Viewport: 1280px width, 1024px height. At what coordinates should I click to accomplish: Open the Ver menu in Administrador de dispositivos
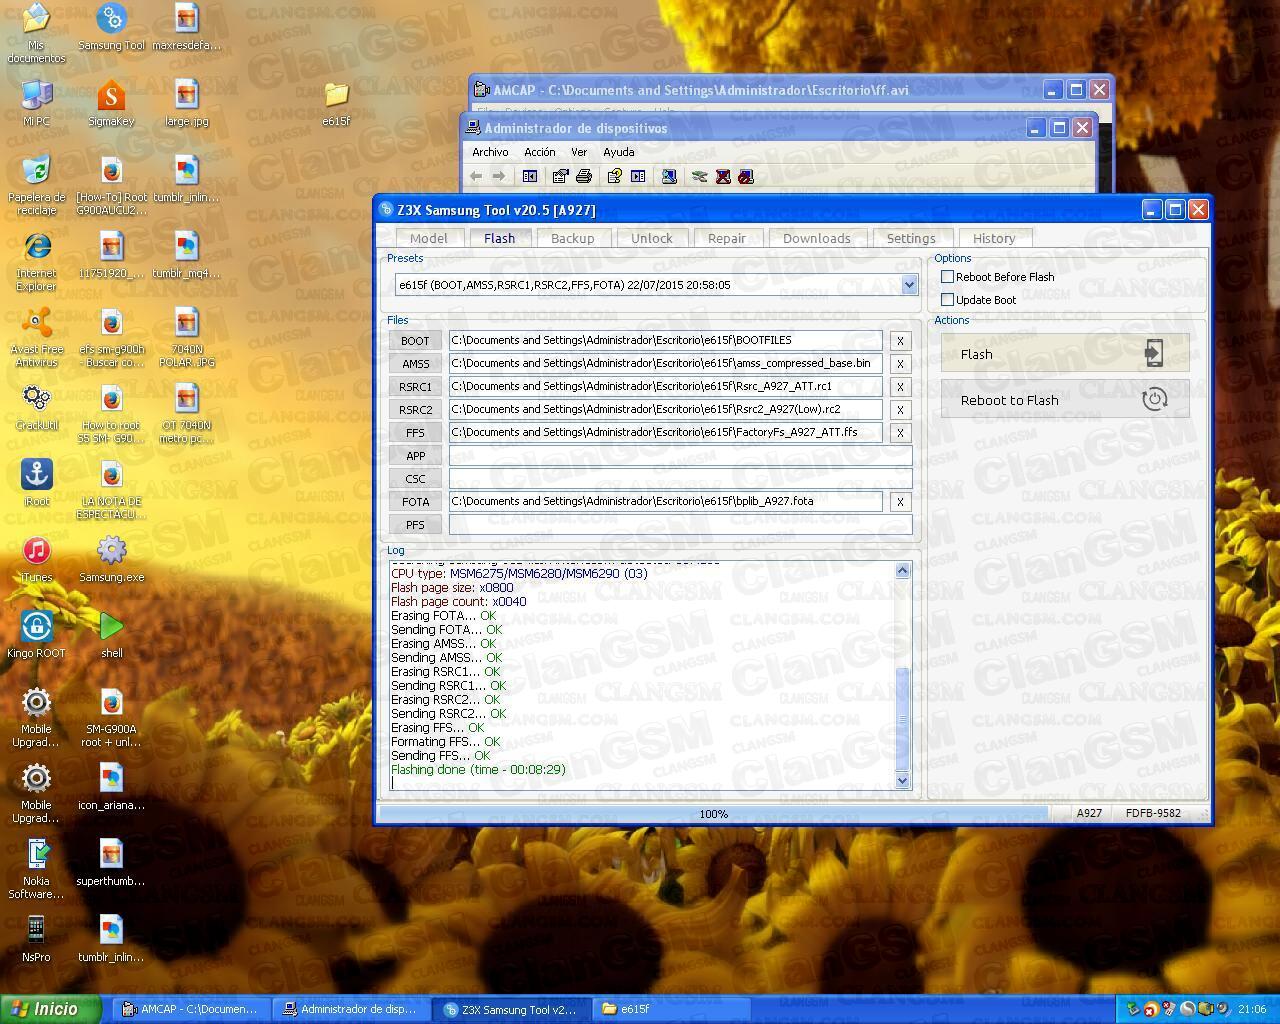pyautogui.click(x=579, y=152)
